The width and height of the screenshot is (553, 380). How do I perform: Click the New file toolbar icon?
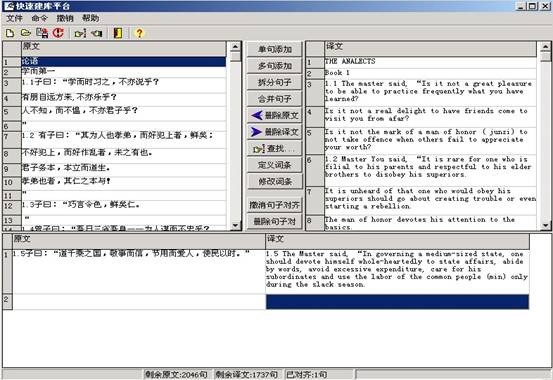click(10, 33)
